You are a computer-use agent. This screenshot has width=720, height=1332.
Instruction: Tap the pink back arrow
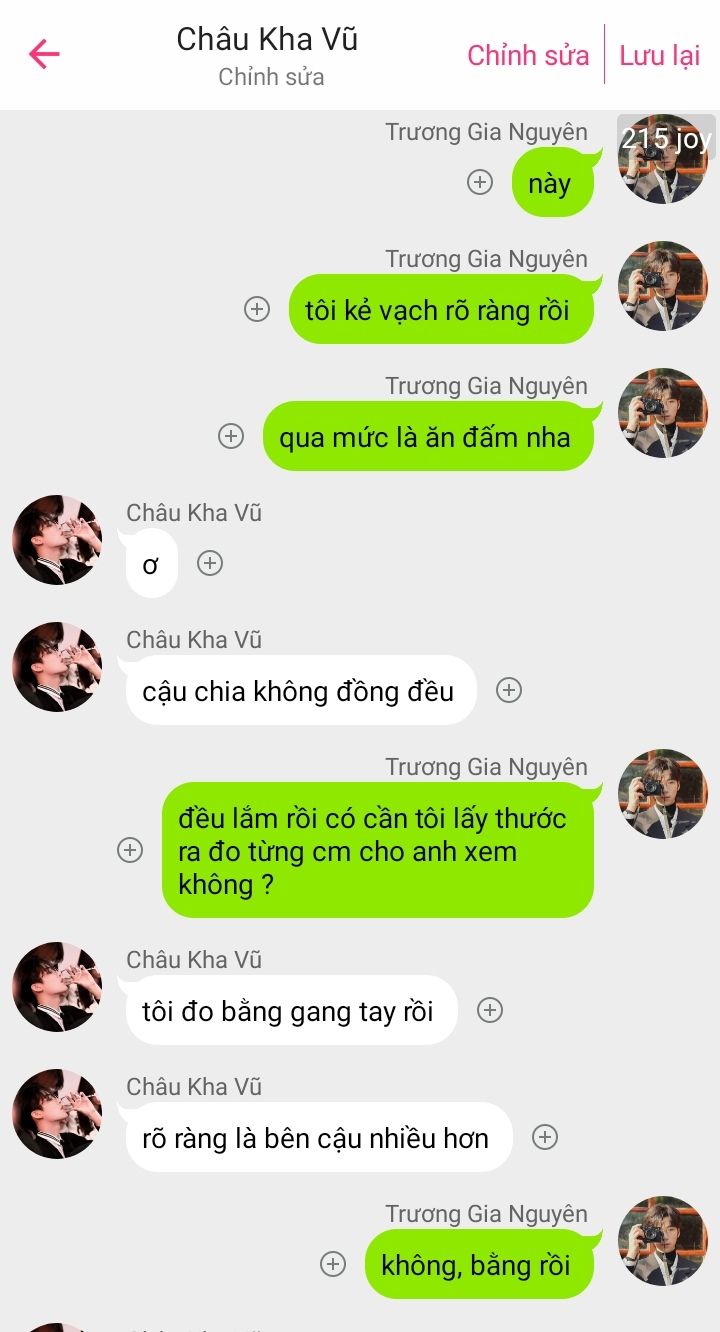pyautogui.click(x=45, y=54)
